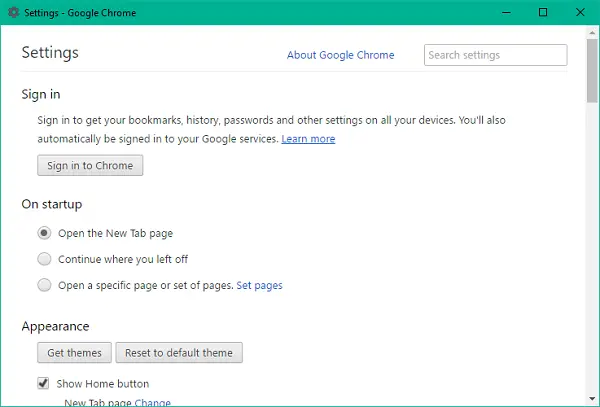Click the Change link for New Tab page

(x=153, y=403)
